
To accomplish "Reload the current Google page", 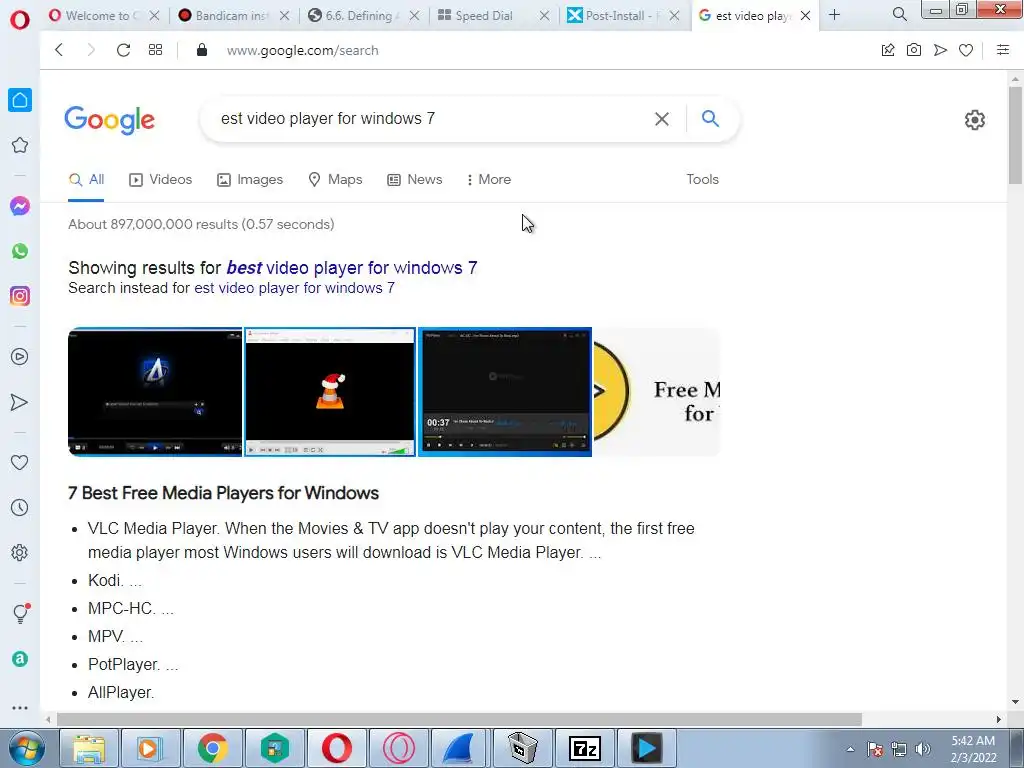I will pos(123,50).
